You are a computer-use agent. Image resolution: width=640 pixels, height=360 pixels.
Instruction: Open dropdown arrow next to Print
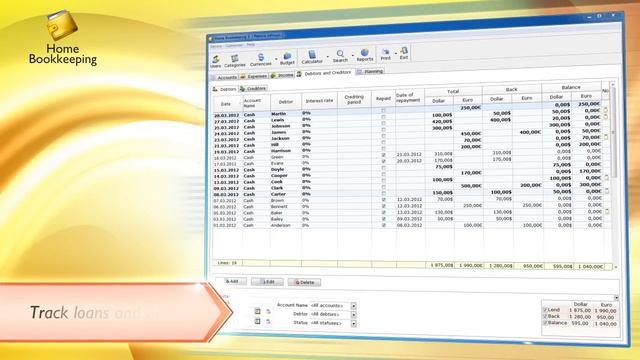pyautogui.click(x=395, y=54)
